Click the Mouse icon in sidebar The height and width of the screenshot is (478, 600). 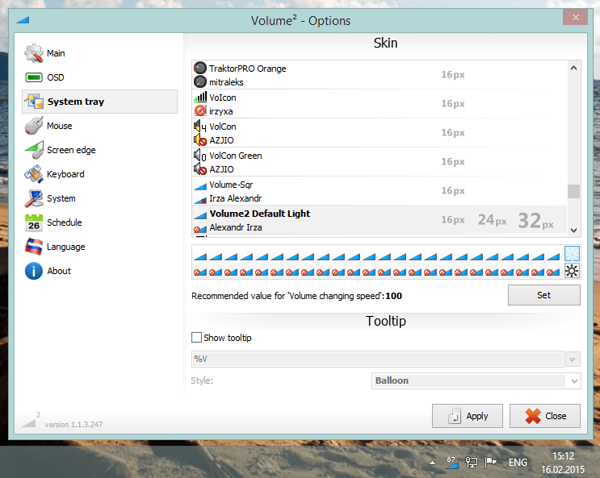point(34,126)
